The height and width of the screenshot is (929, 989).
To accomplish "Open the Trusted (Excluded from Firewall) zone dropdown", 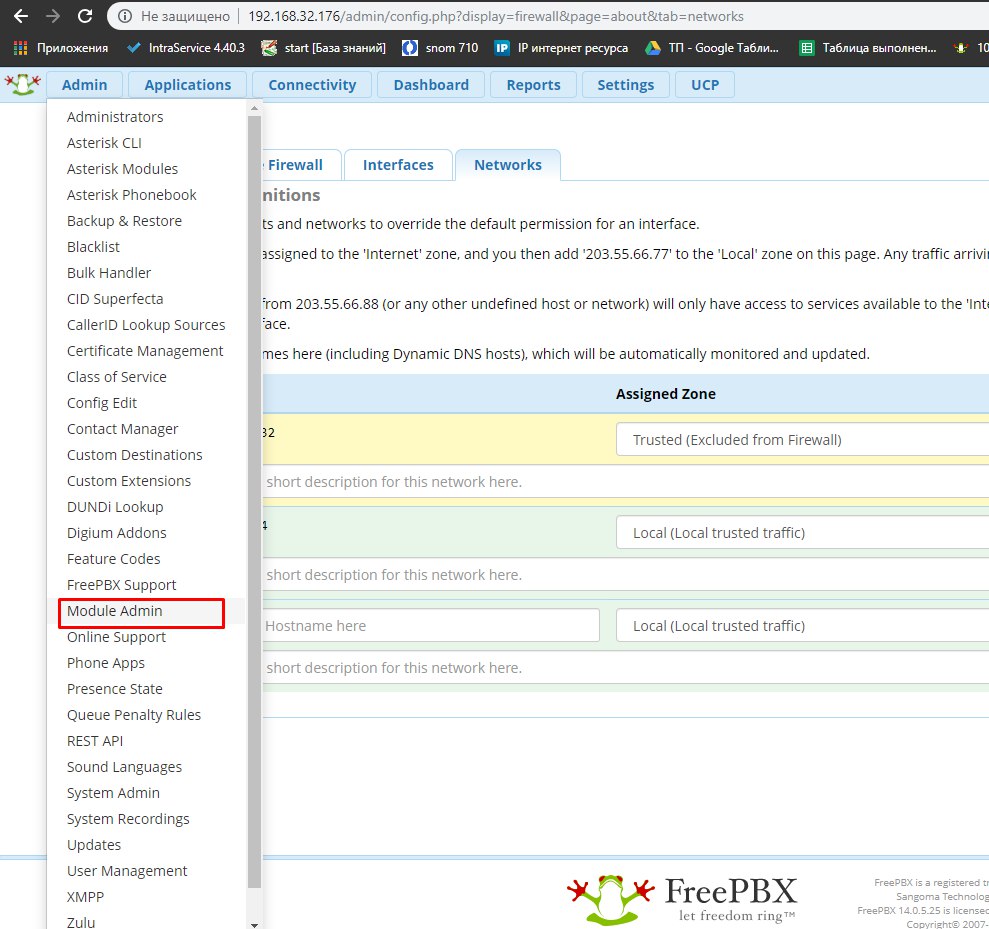I will [x=802, y=440].
